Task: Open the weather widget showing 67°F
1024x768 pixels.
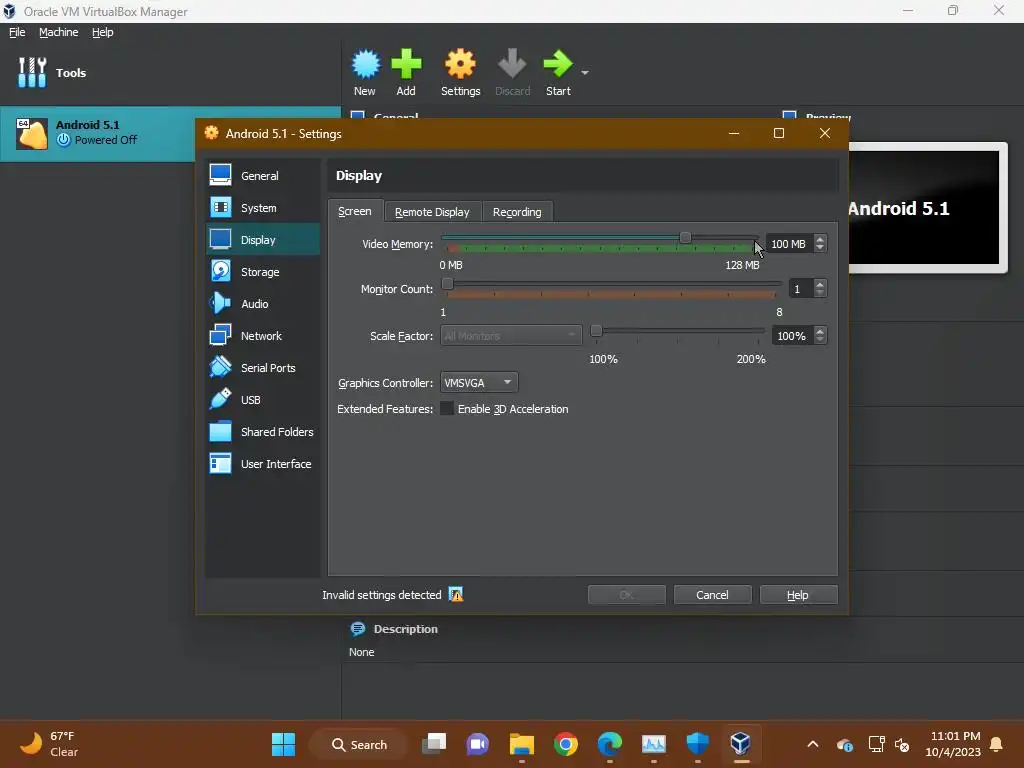Action: (x=49, y=744)
